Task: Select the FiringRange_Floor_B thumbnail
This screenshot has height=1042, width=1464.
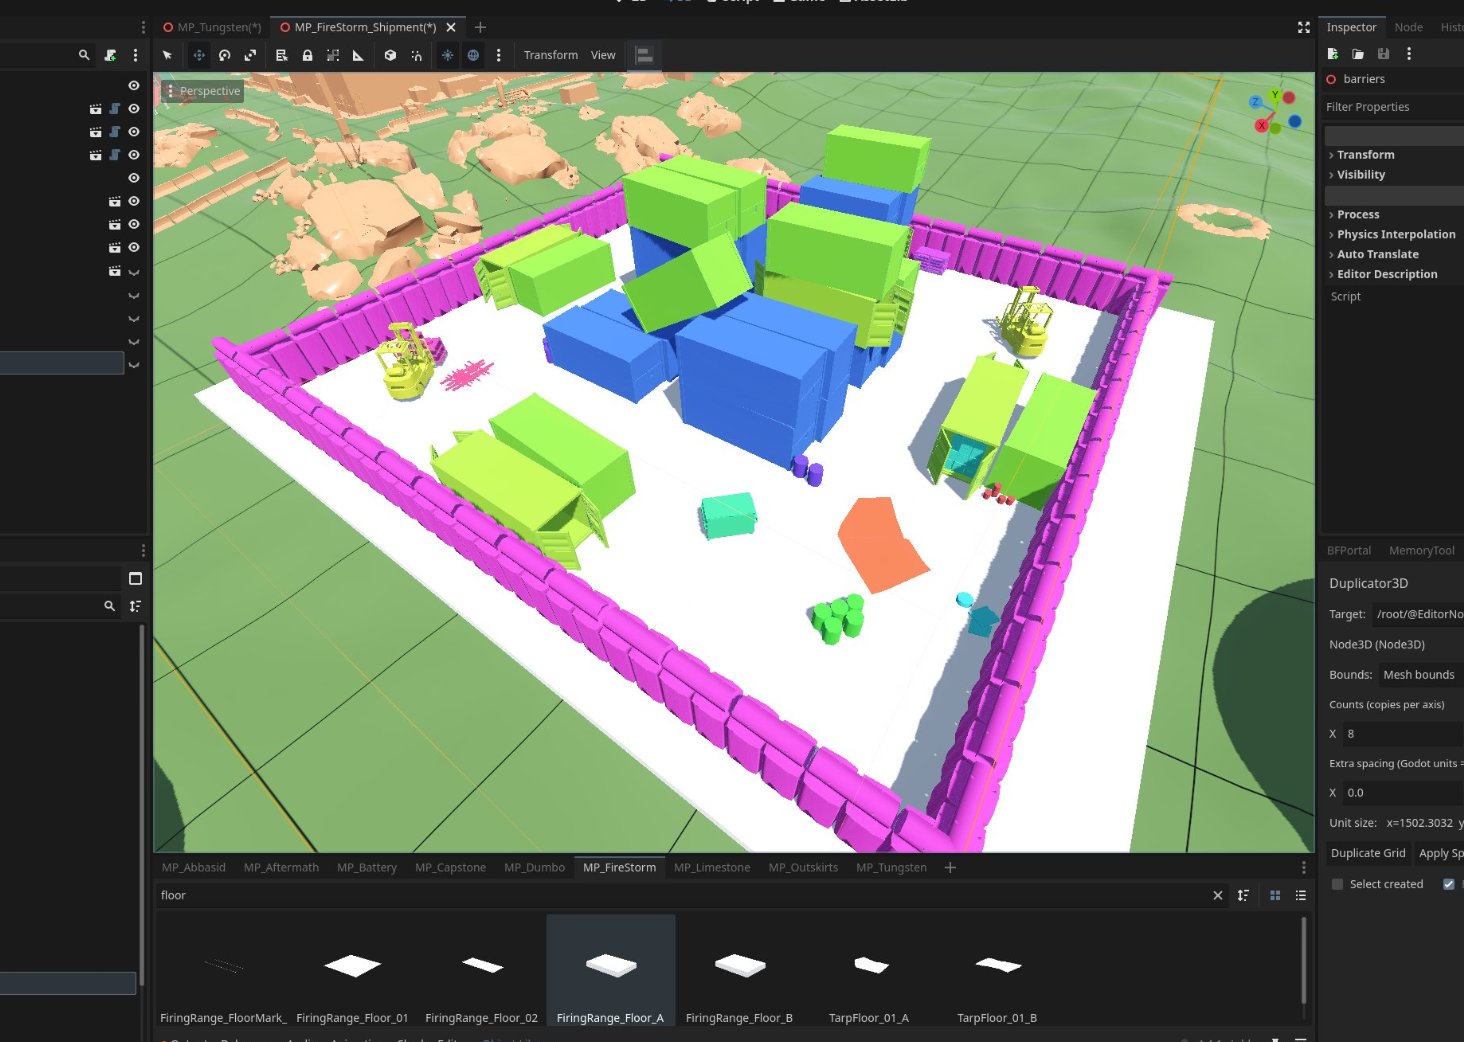Action: (x=739, y=971)
